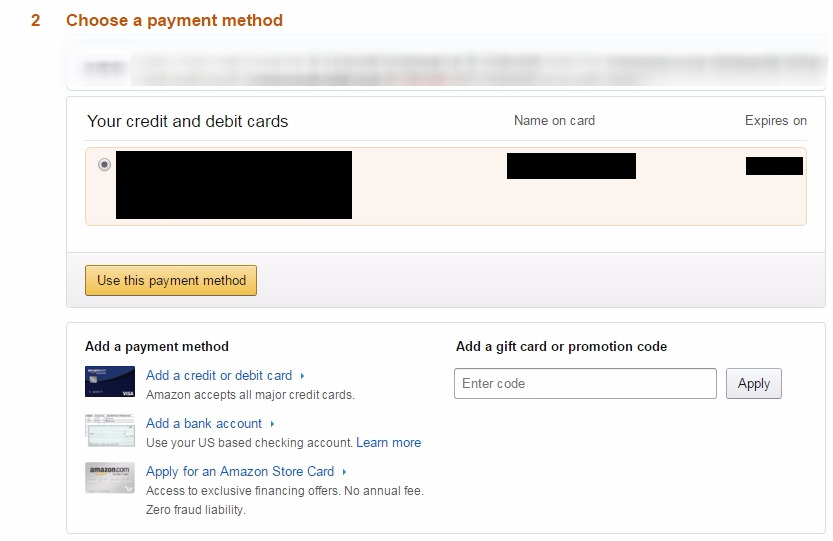Click the Name on card column header
833x541 pixels.
(554, 121)
